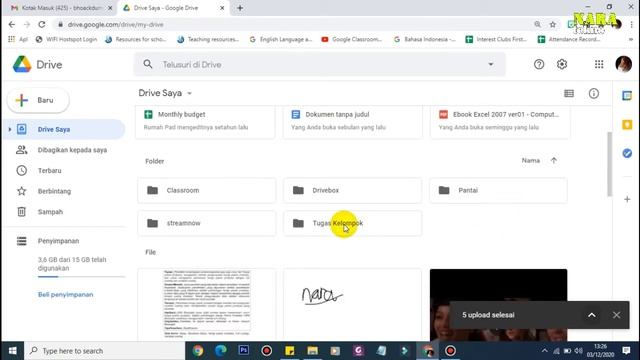640x360 pixels.
Task: Open Photoshop from the taskbar
Action: click(244, 350)
